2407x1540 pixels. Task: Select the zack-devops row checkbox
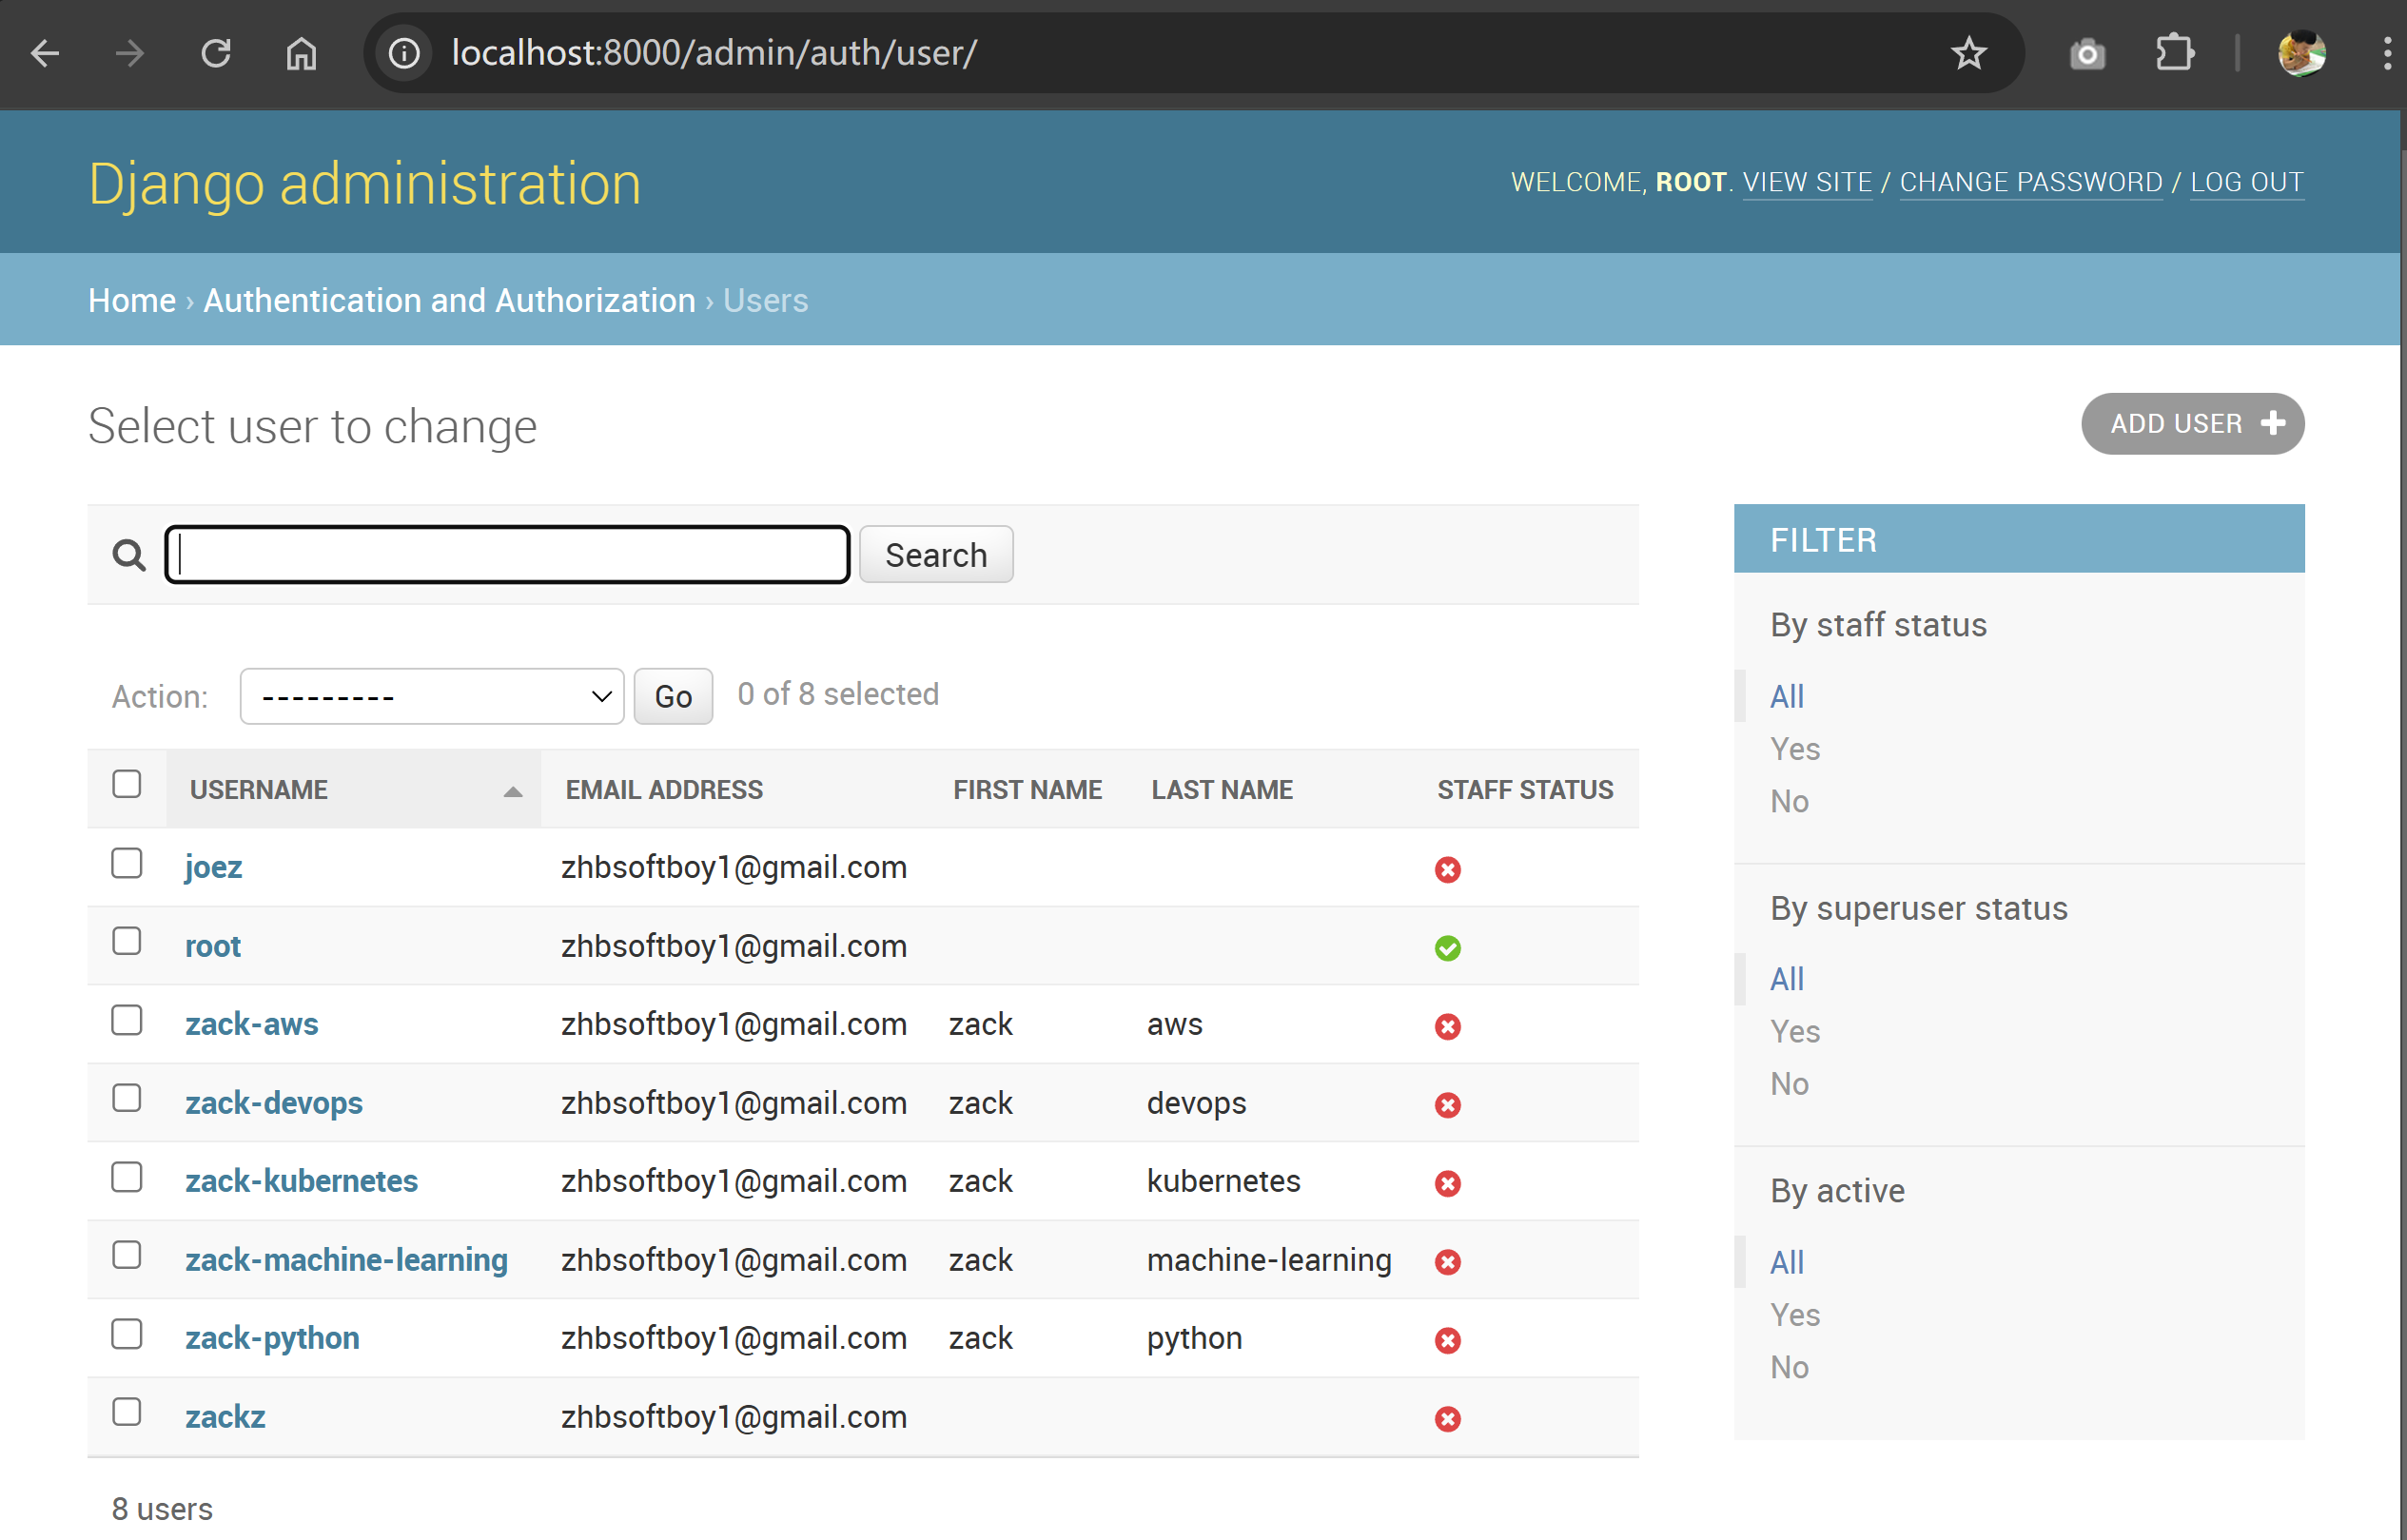pos(127,1098)
